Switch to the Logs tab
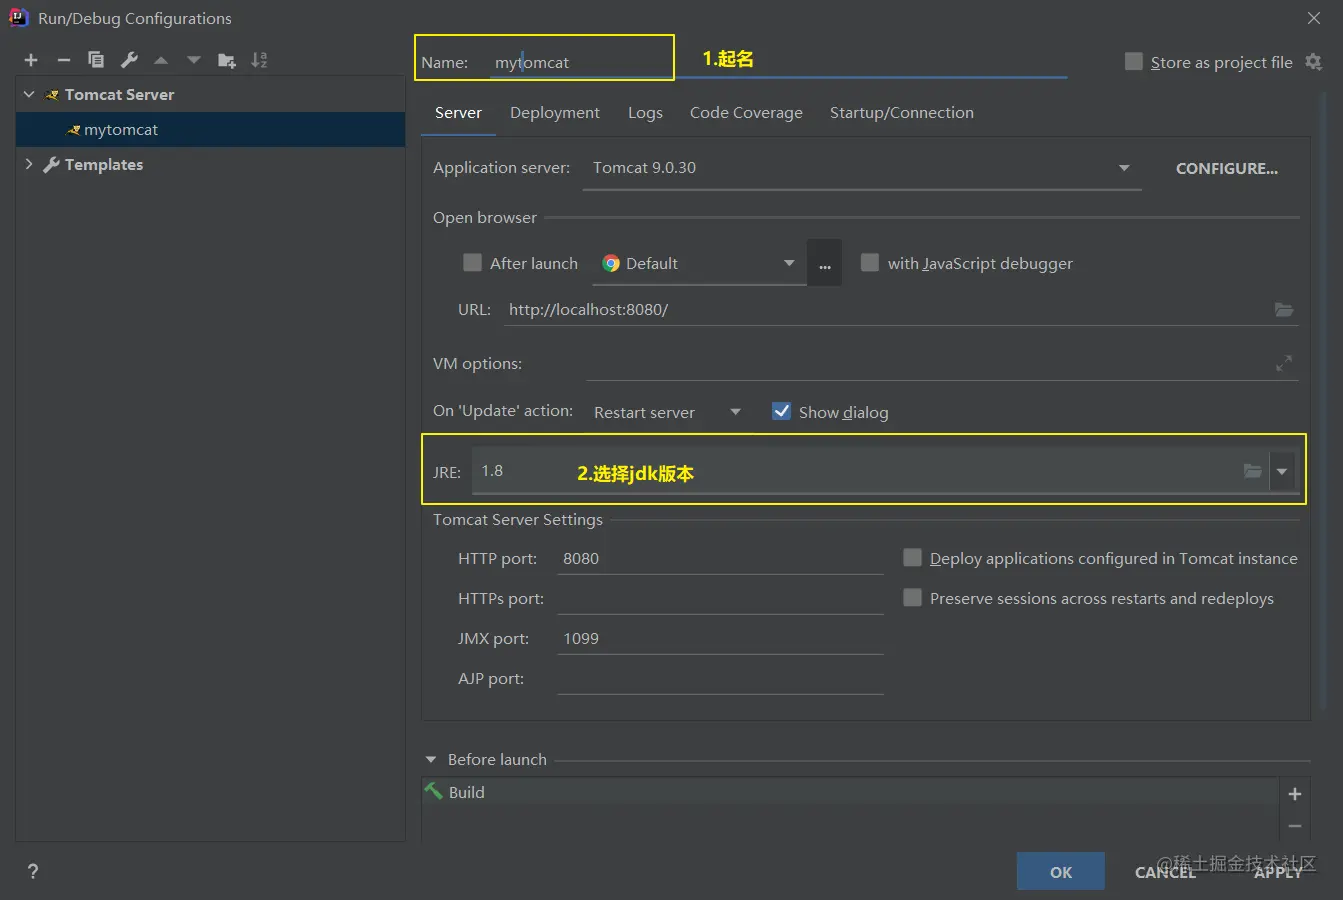The image size is (1343, 900). (x=645, y=113)
